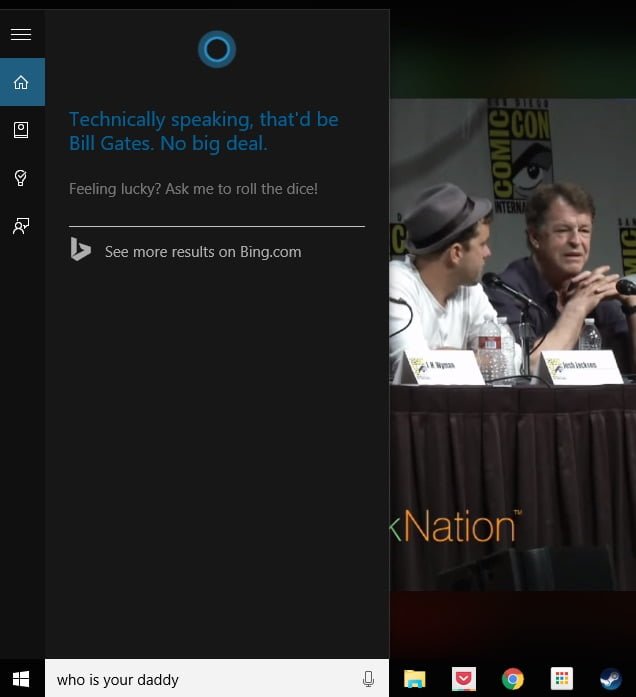Open the Pocket app on taskbar

pos(463,680)
